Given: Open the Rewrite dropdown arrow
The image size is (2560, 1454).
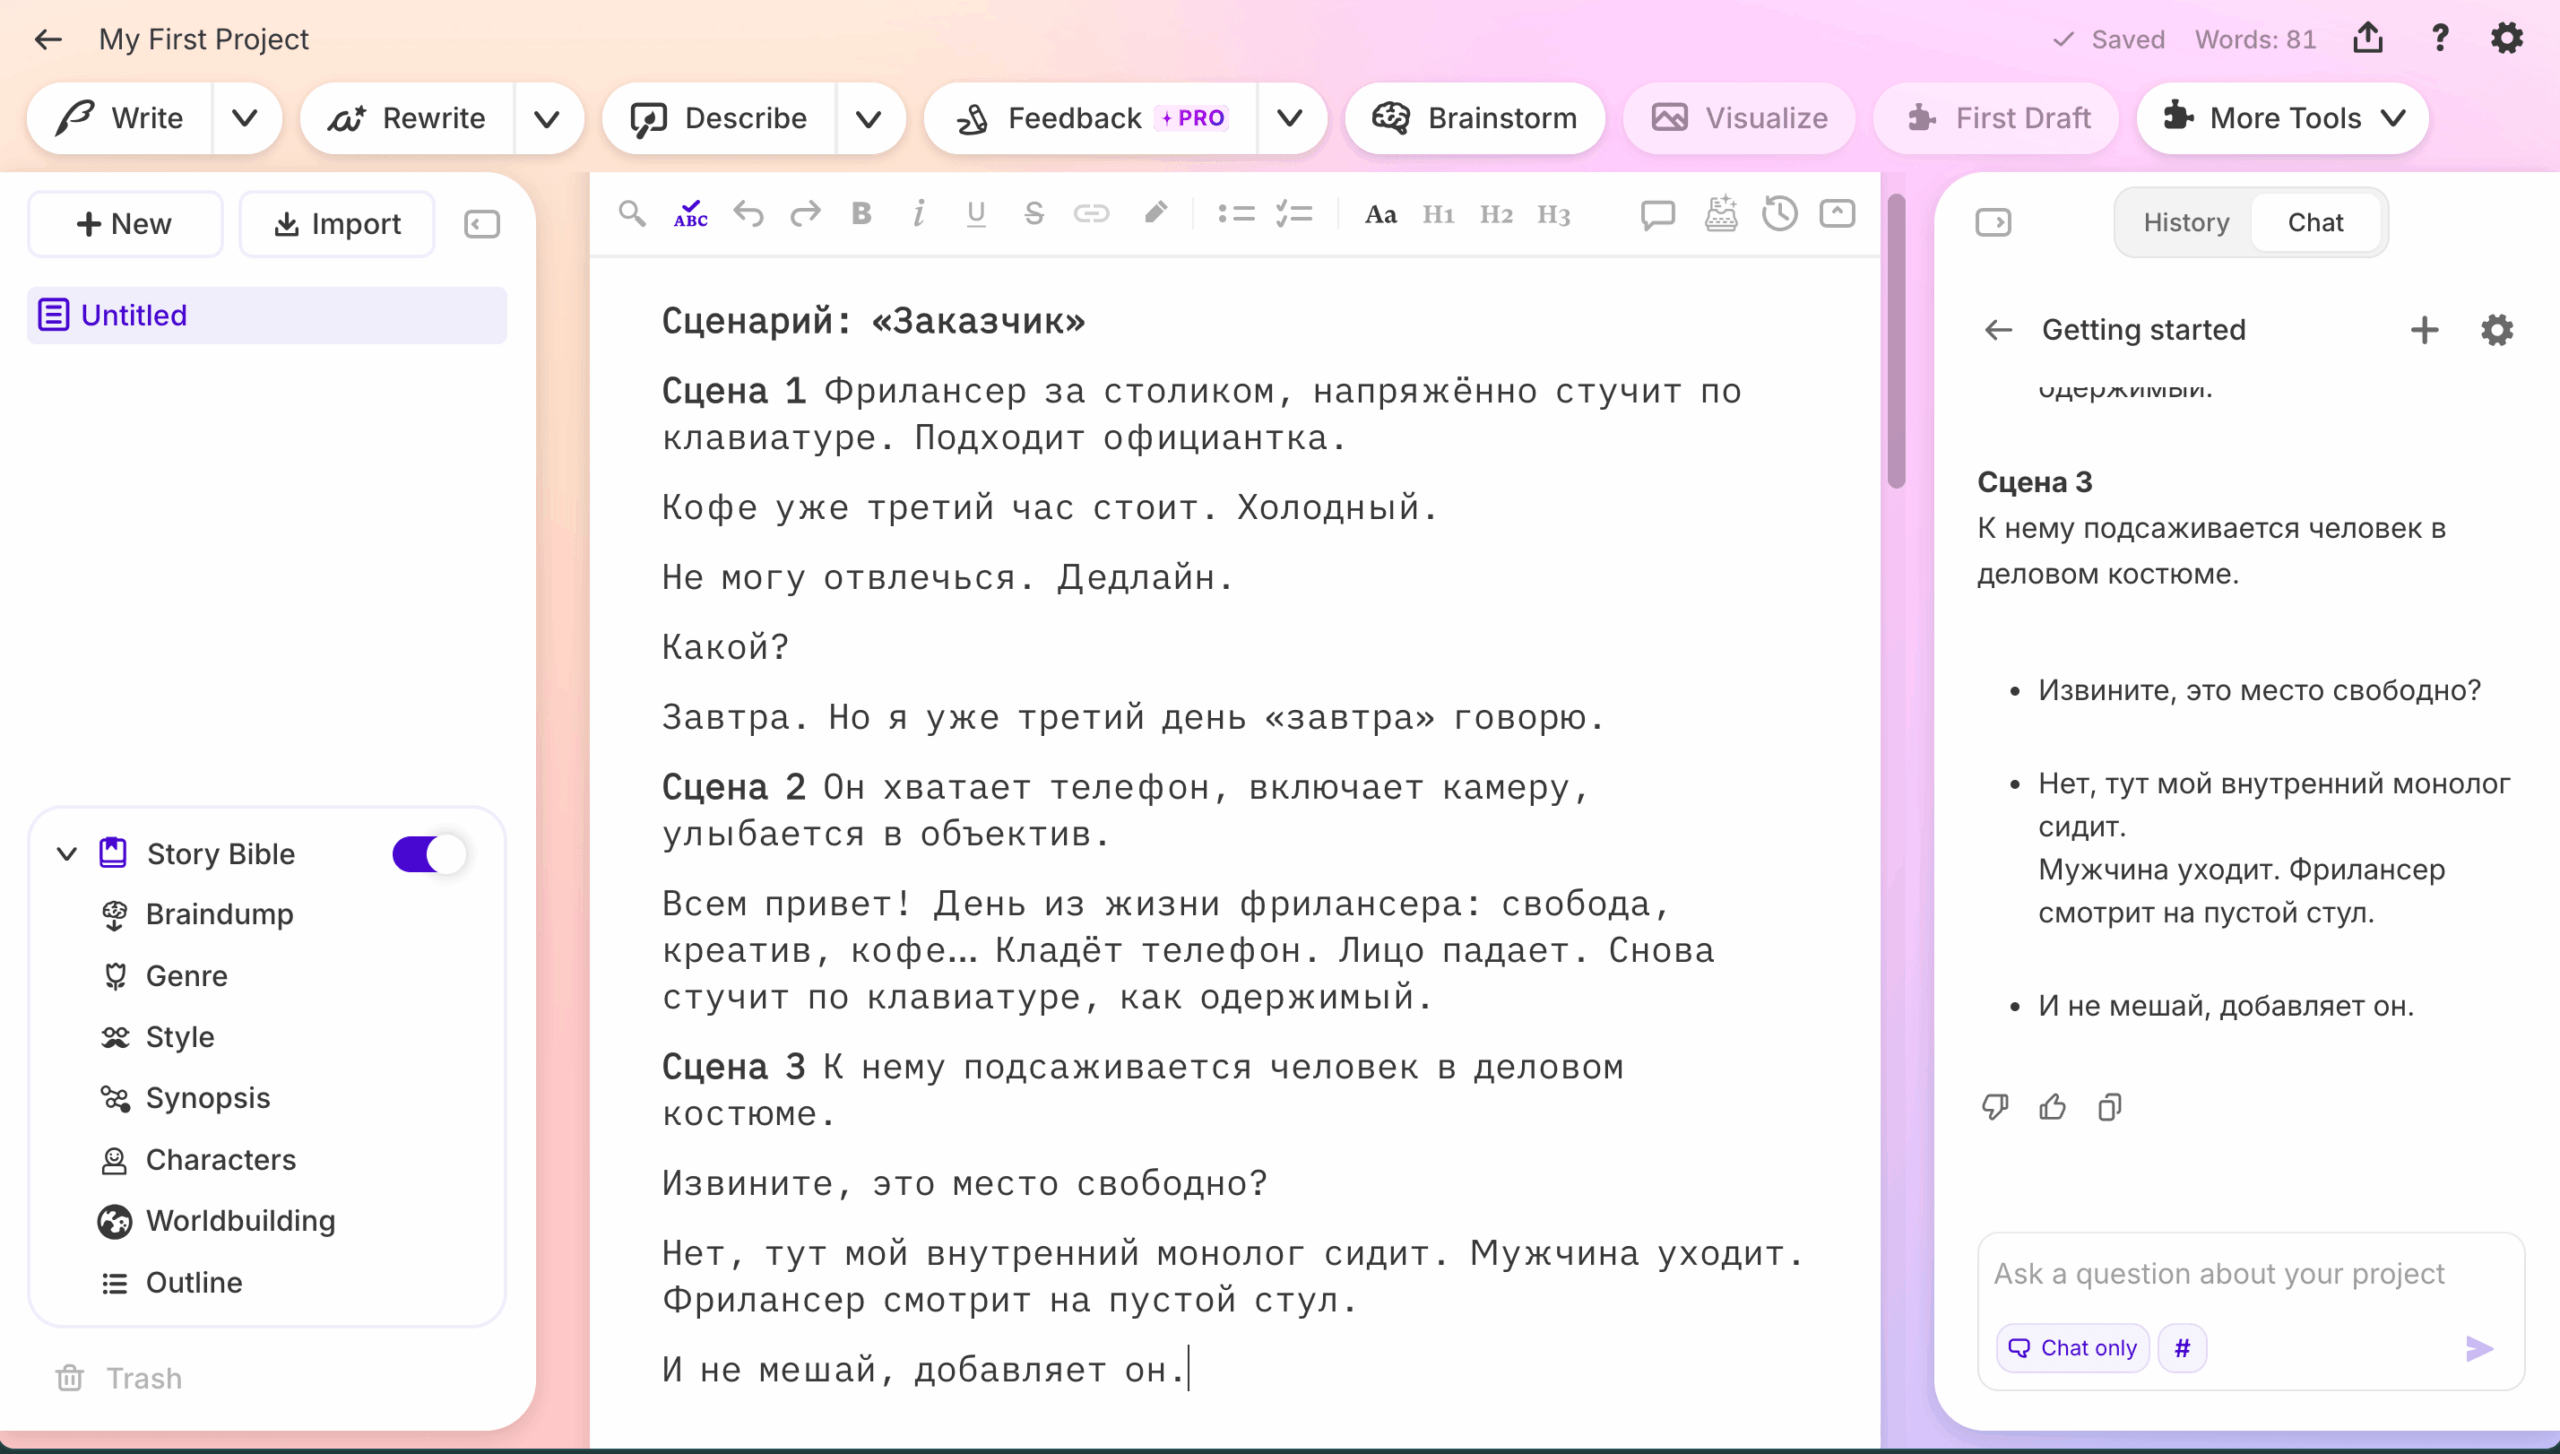Looking at the screenshot, I should point(547,118).
